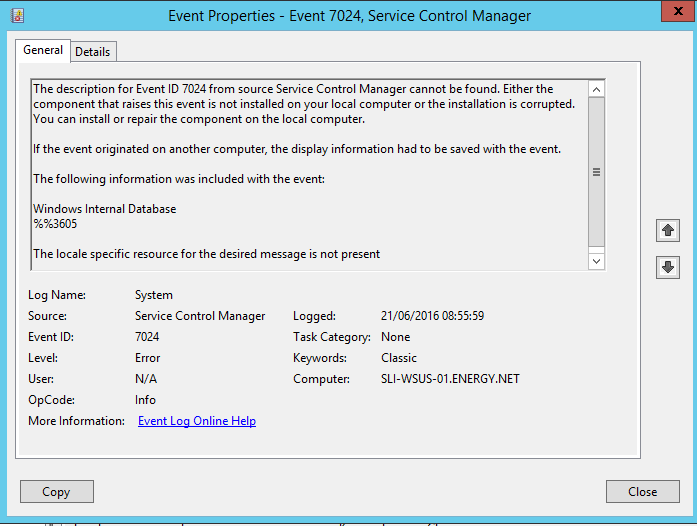
Task: Select the OpCode value 'Info'
Action: pyautogui.click(x=145, y=399)
